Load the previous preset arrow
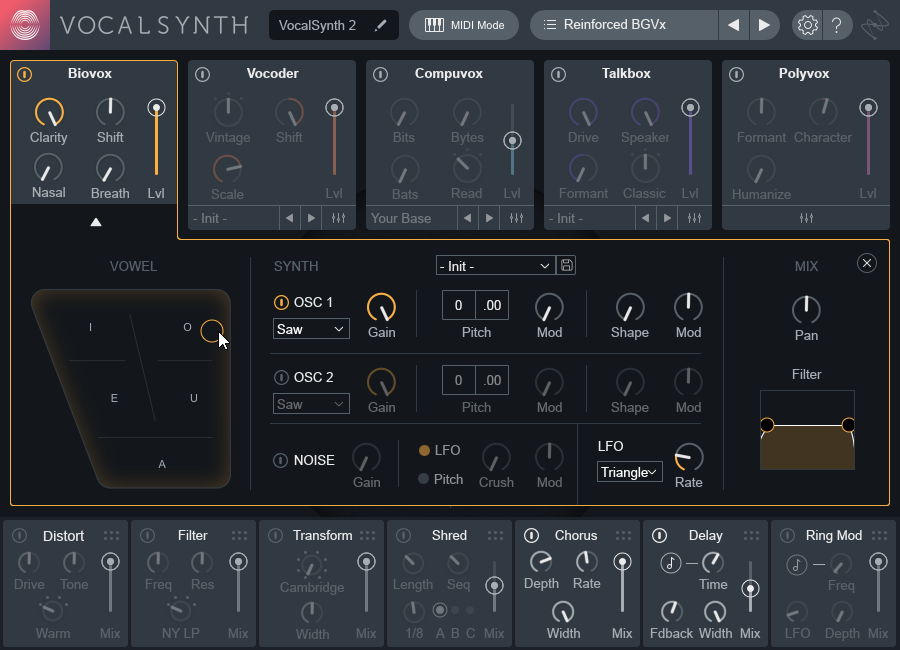900x650 pixels. (733, 25)
